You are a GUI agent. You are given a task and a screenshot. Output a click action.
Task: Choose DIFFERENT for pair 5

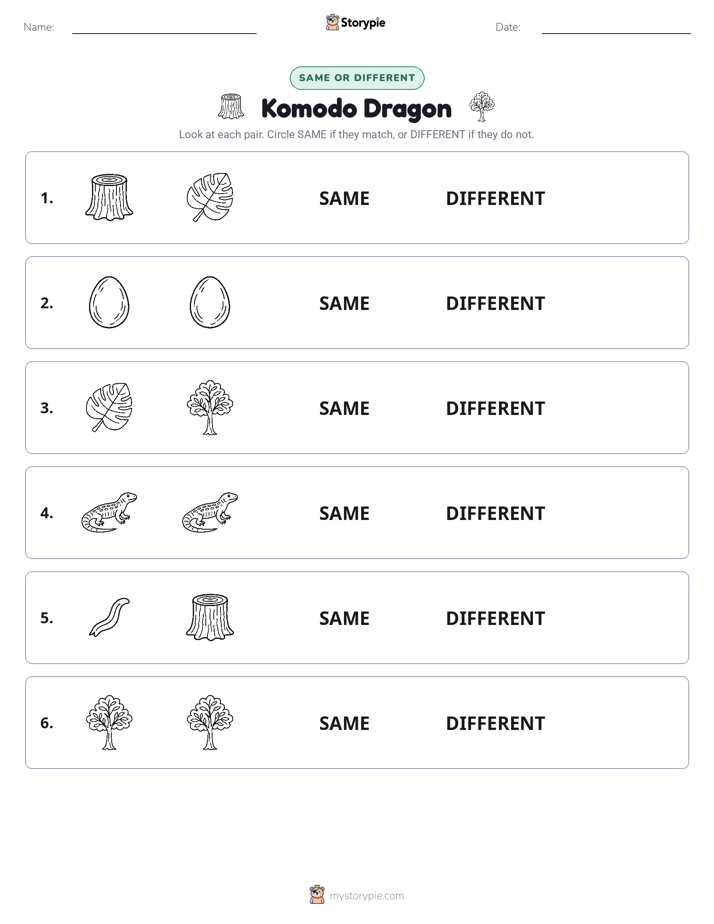point(495,618)
